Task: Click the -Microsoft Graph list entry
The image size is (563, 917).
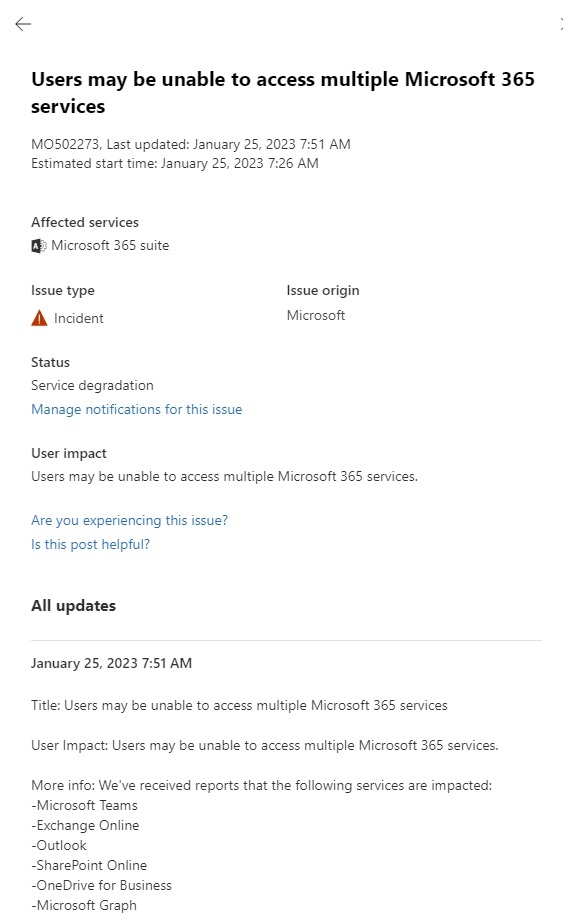Action: pyautogui.click(x=84, y=905)
